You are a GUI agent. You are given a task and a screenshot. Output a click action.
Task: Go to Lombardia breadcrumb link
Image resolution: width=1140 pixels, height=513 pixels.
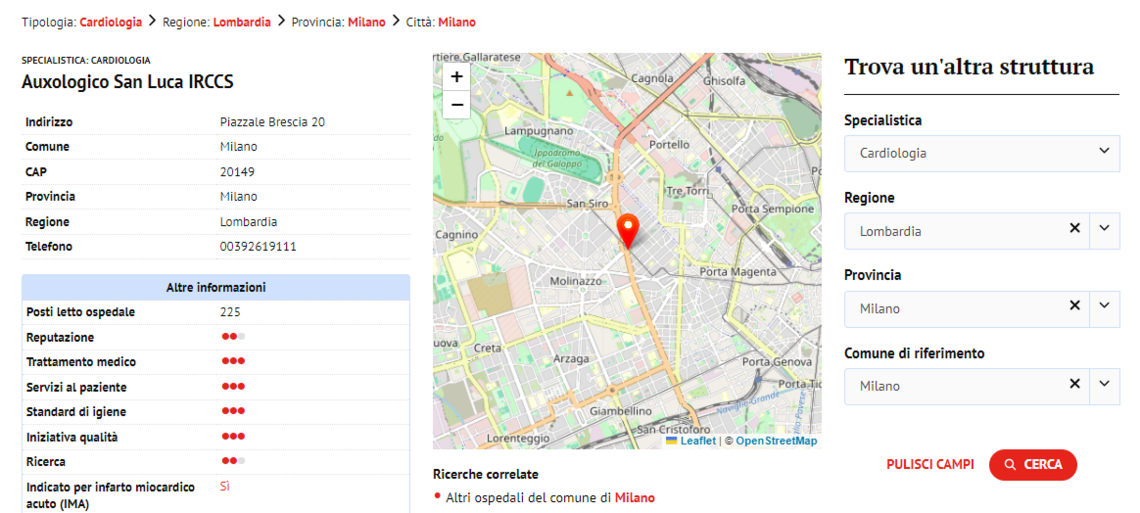[241, 22]
